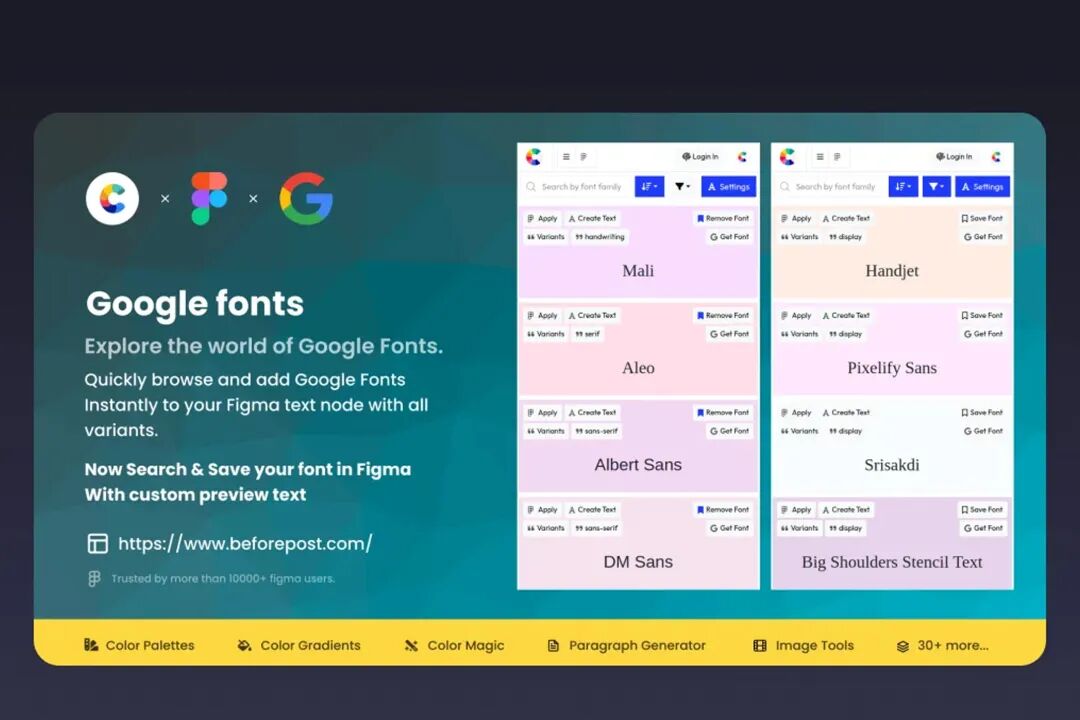The image size is (1080, 720).
Task: Toggle Remove Font on the Albert Sans card
Action: (x=723, y=413)
